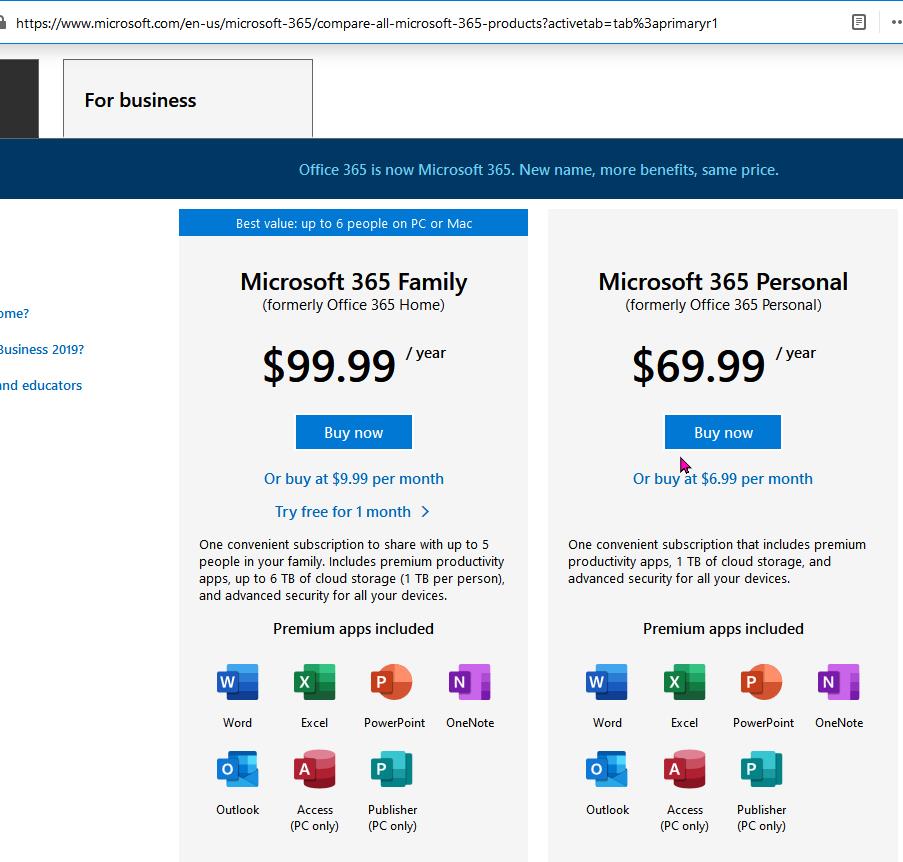Click the PowerPoint icon under Microsoft 365 Family
Image resolution: width=903 pixels, height=862 pixels.
392,682
